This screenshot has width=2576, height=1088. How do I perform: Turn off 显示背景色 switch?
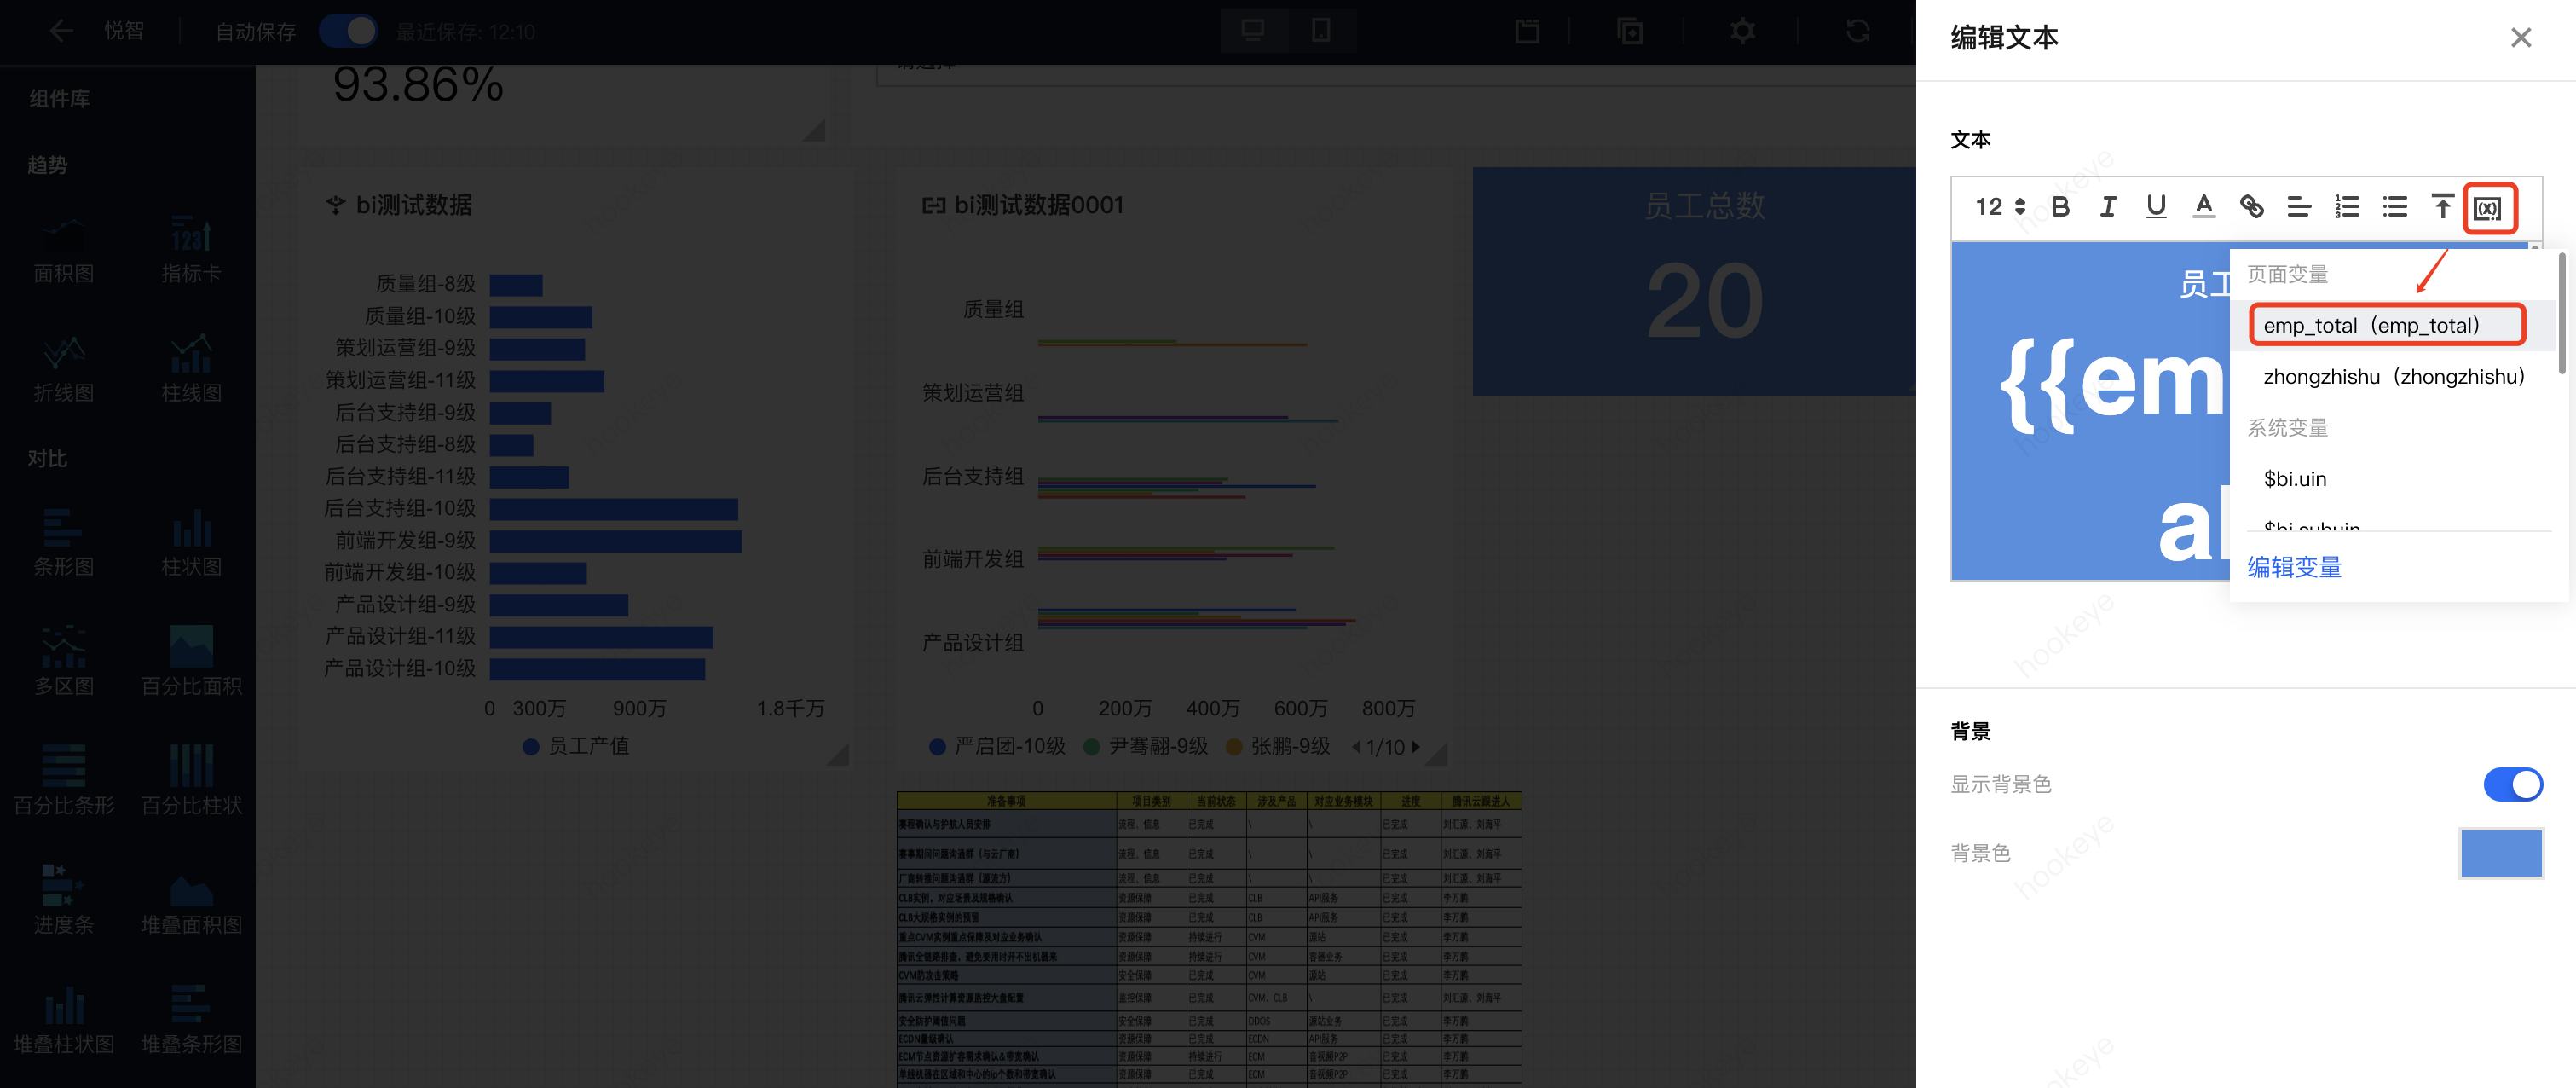pos(2512,784)
